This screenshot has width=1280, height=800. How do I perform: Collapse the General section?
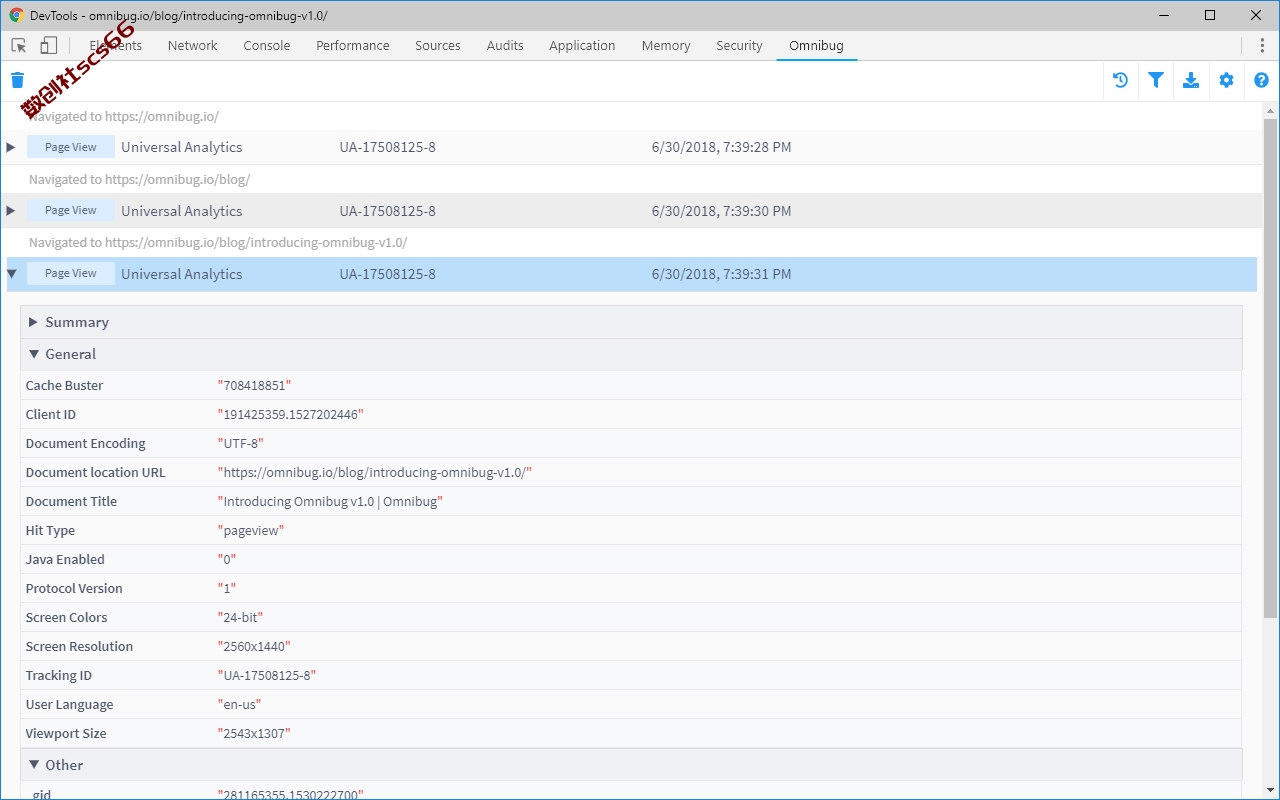point(33,354)
